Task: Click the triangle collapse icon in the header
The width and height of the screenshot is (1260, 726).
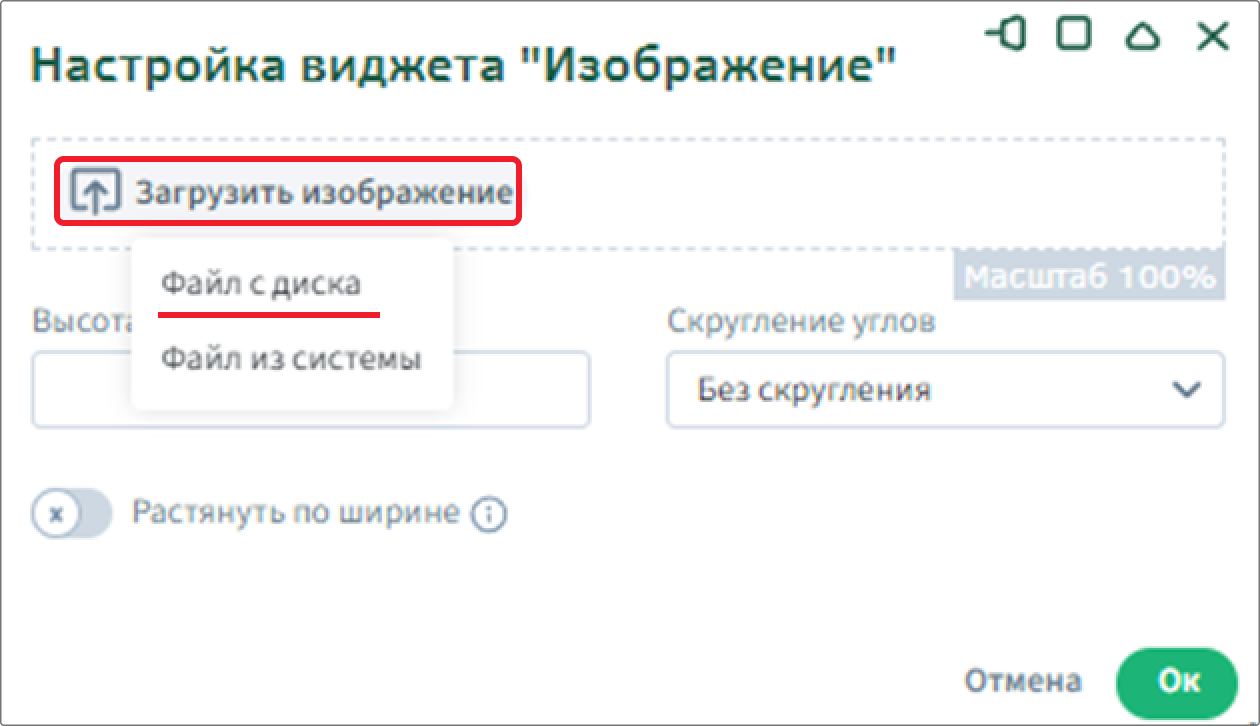Action: [x=1142, y=37]
